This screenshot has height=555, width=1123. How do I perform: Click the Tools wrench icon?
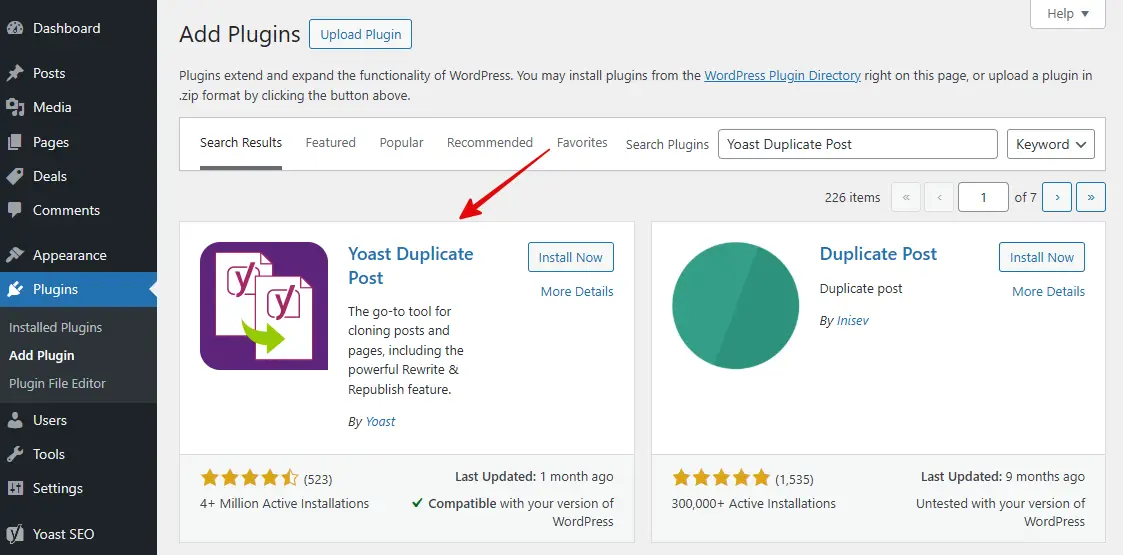click(15, 454)
